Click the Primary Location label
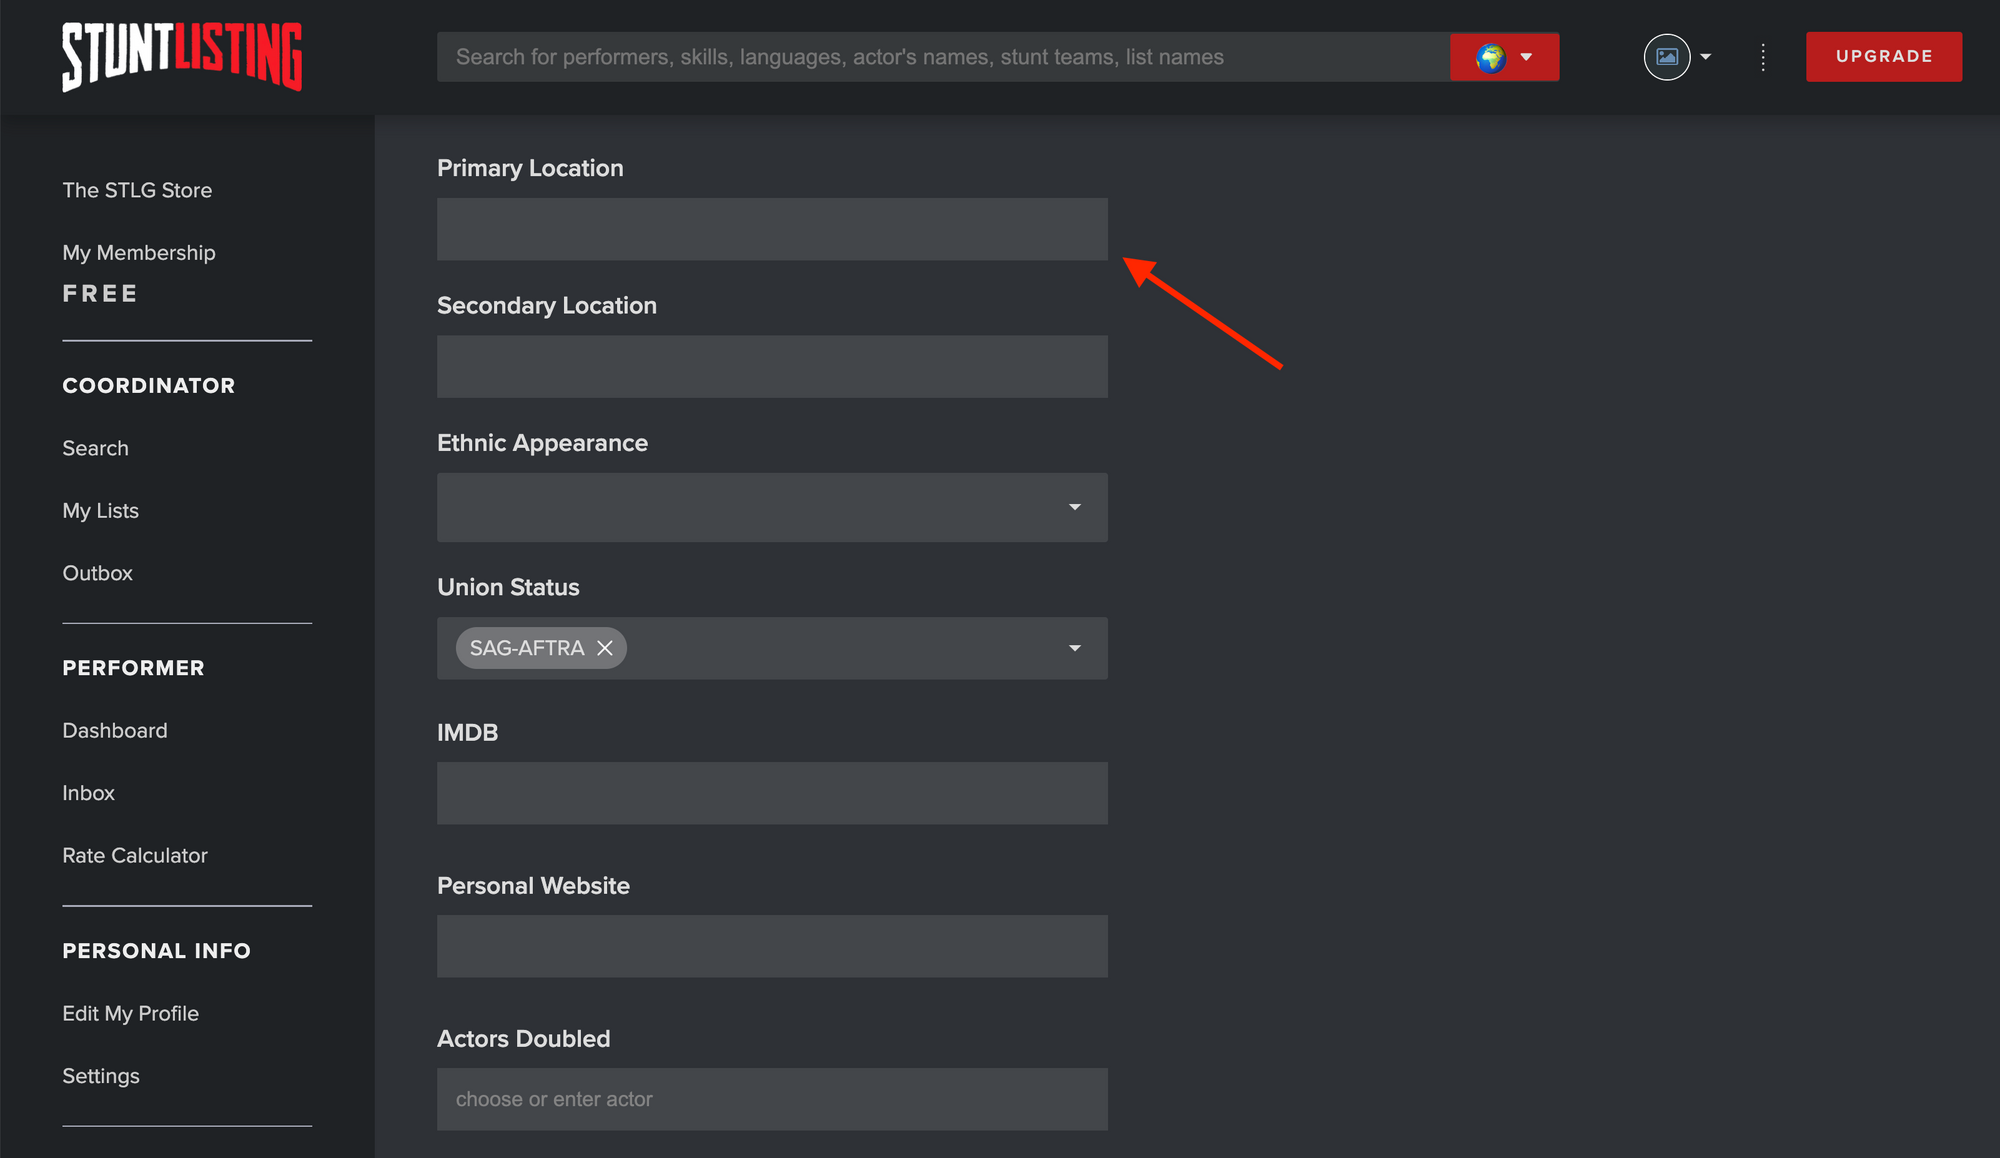This screenshot has width=2000, height=1158. pyautogui.click(x=530, y=168)
